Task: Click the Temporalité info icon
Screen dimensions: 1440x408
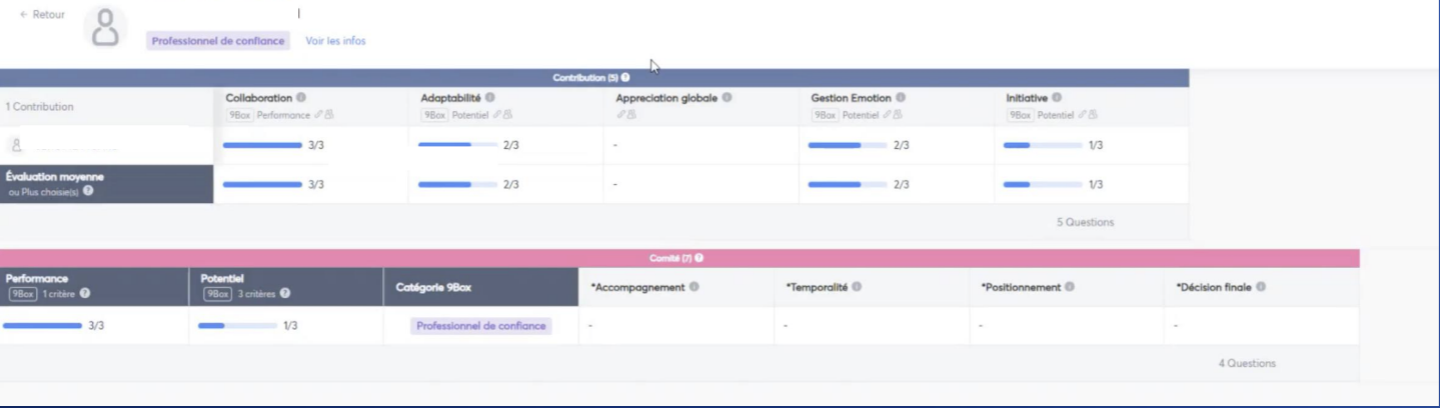Action: click(x=857, y=287)
